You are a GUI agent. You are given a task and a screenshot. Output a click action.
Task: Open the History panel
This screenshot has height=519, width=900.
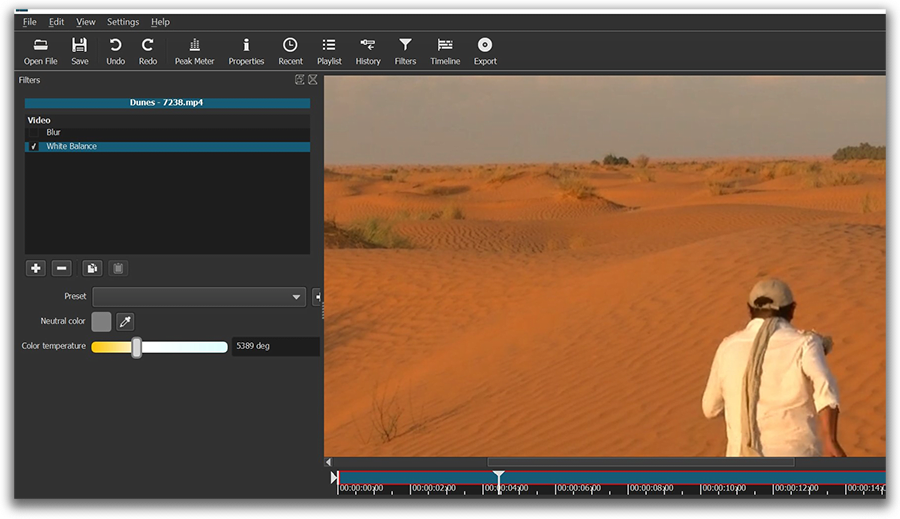(368, 51)
